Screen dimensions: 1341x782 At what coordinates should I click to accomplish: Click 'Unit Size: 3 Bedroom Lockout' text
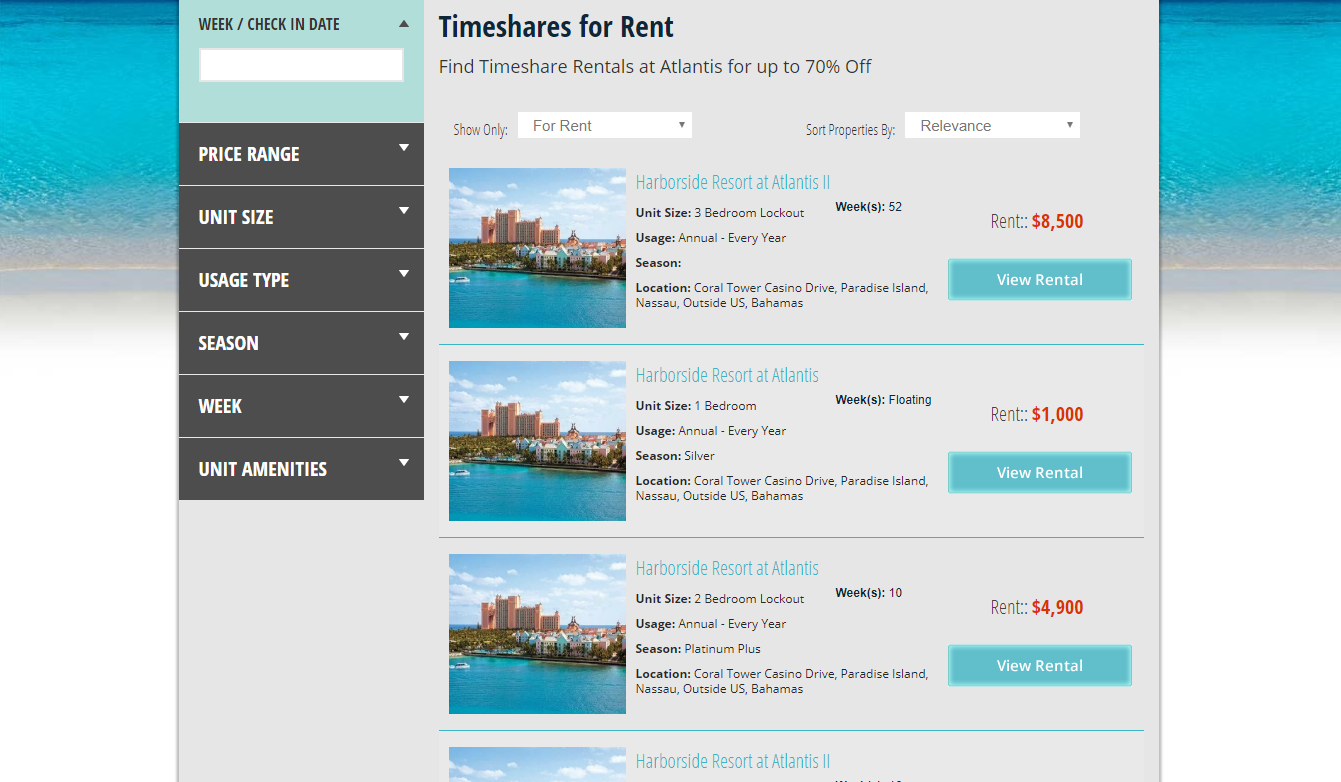point(720,213)
